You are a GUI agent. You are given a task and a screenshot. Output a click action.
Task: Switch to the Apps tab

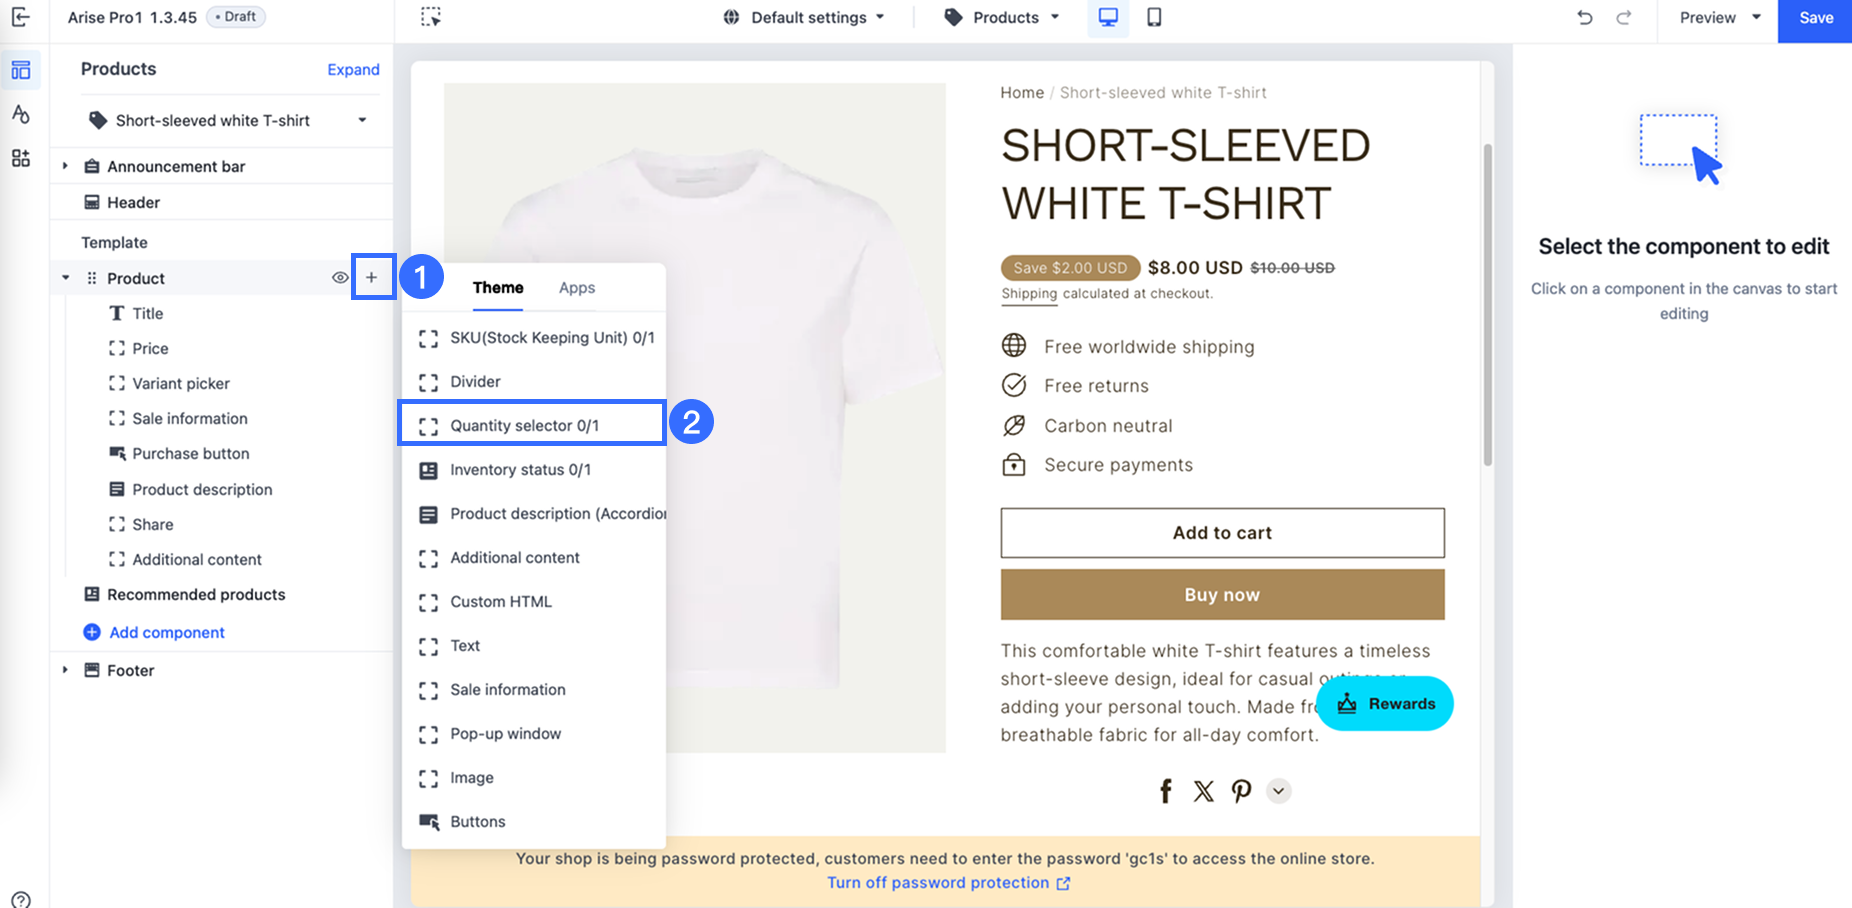(577, 288)
